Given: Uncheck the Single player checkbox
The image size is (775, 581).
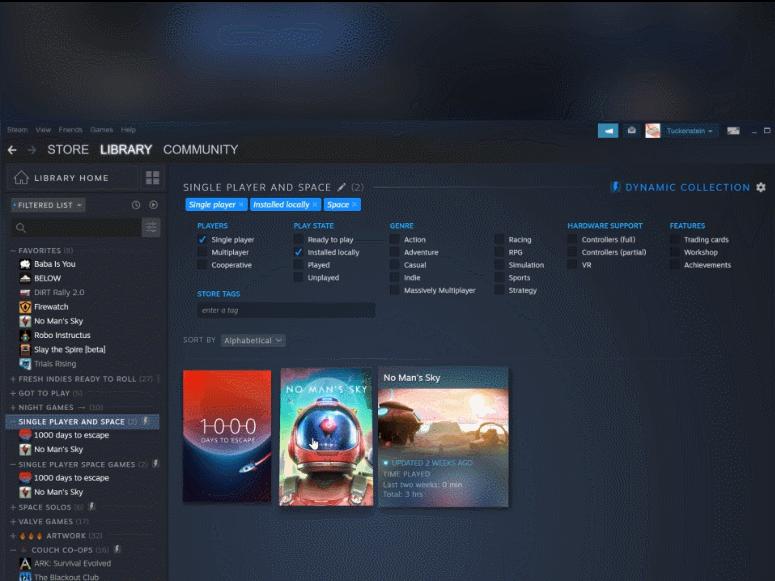Looking at the screenshot, I should pos(202,240).
